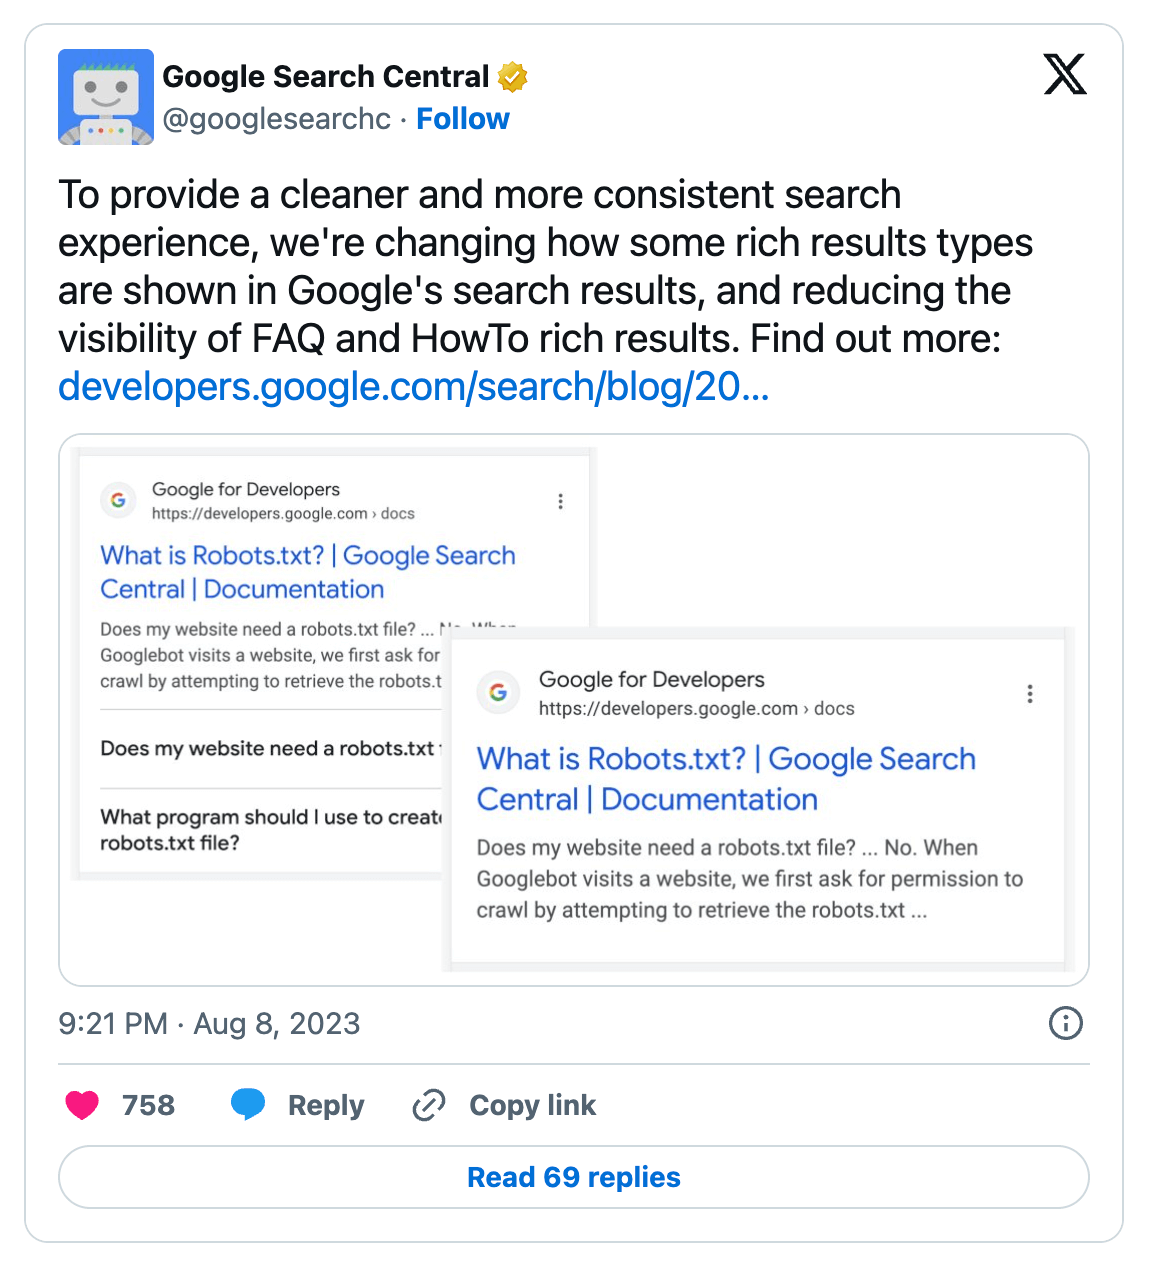Click the 758 likes count
The width and height of the screenshot is (1152, 1264).
pyautogui.click(x=148, y=1105)
